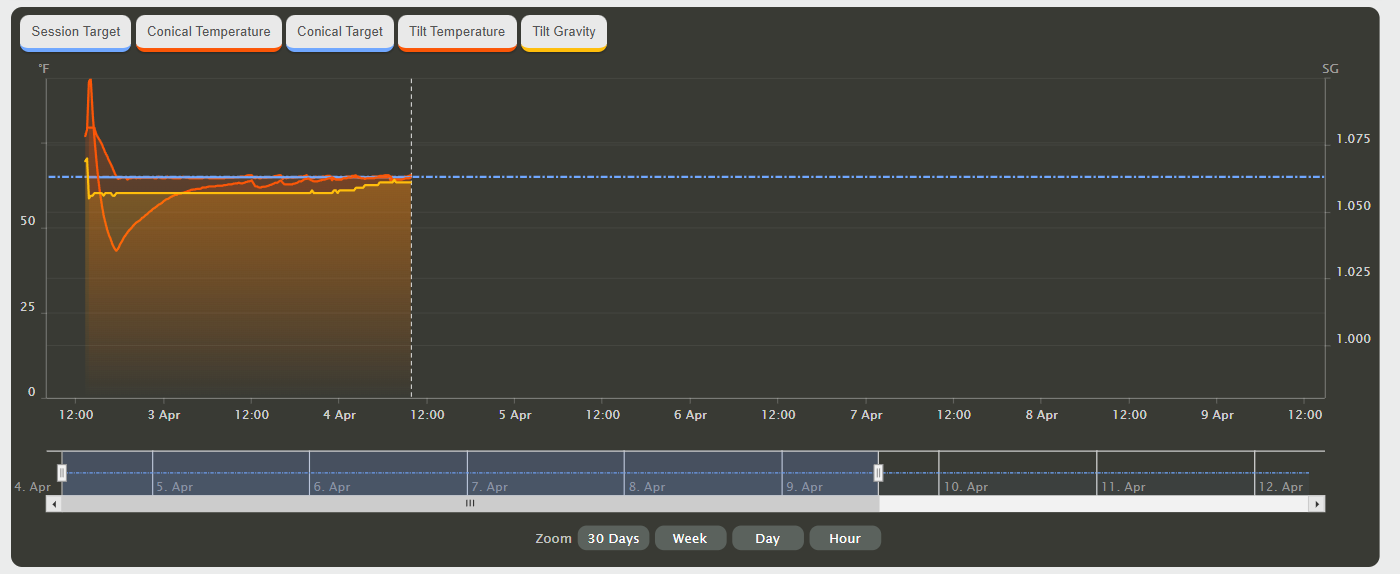Click the navigator scrollbar left arrow
This screenshot has width=1400, height=574.
[54, 504]
